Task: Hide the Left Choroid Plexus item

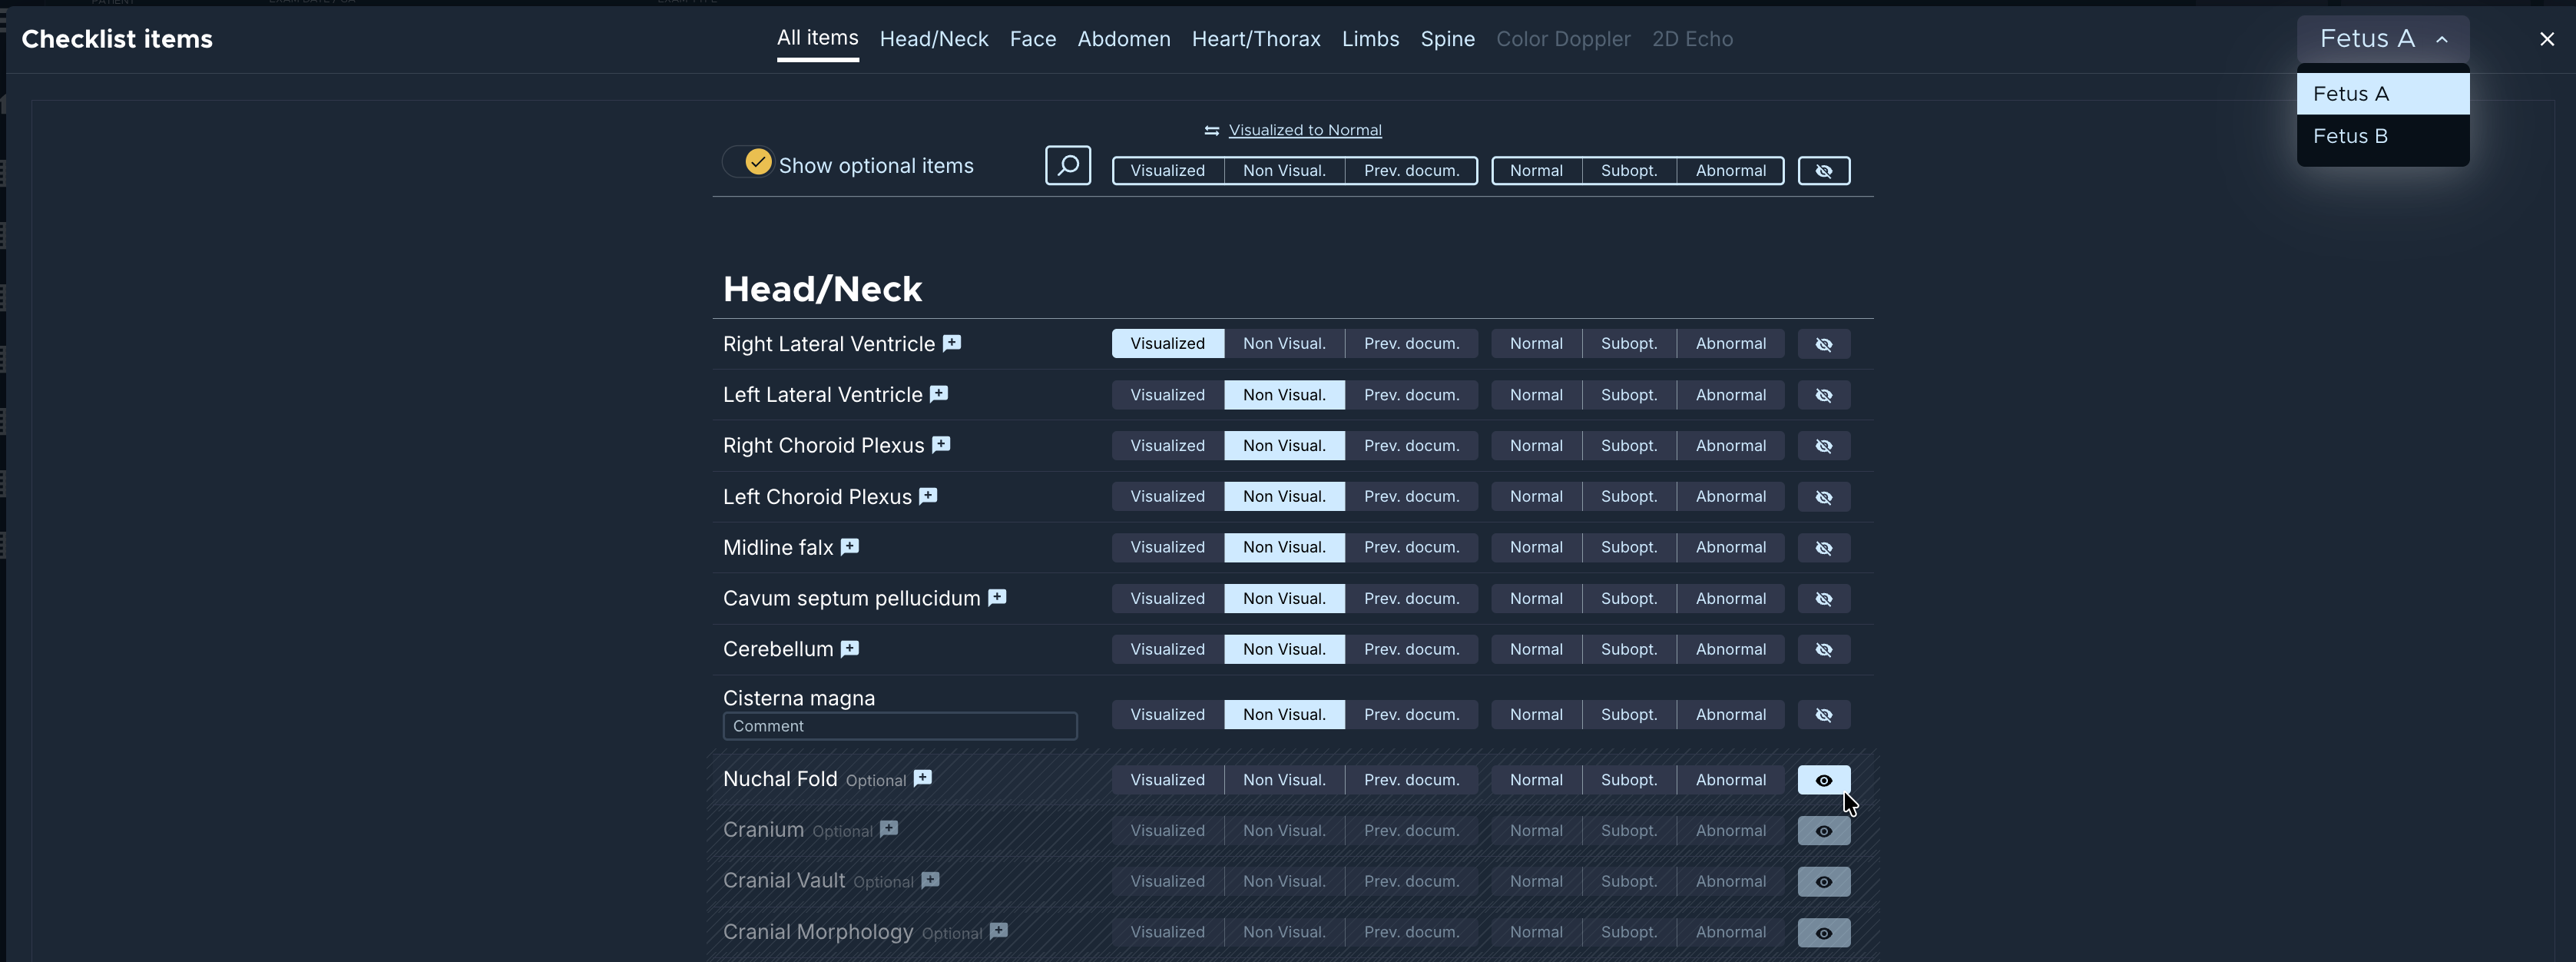Action: [1824, 497]
